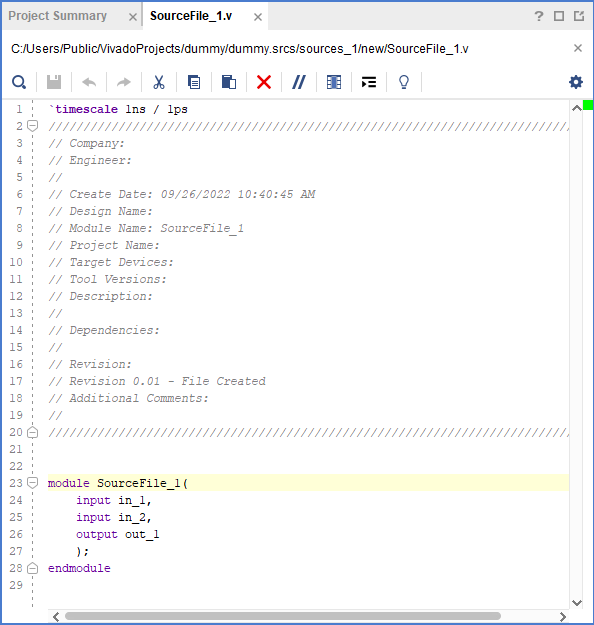Image resolution: width=594 pixels, height=625 pixels.
Task: Redo the edit with the forward arrow
Action: click(x=124, y=83)
